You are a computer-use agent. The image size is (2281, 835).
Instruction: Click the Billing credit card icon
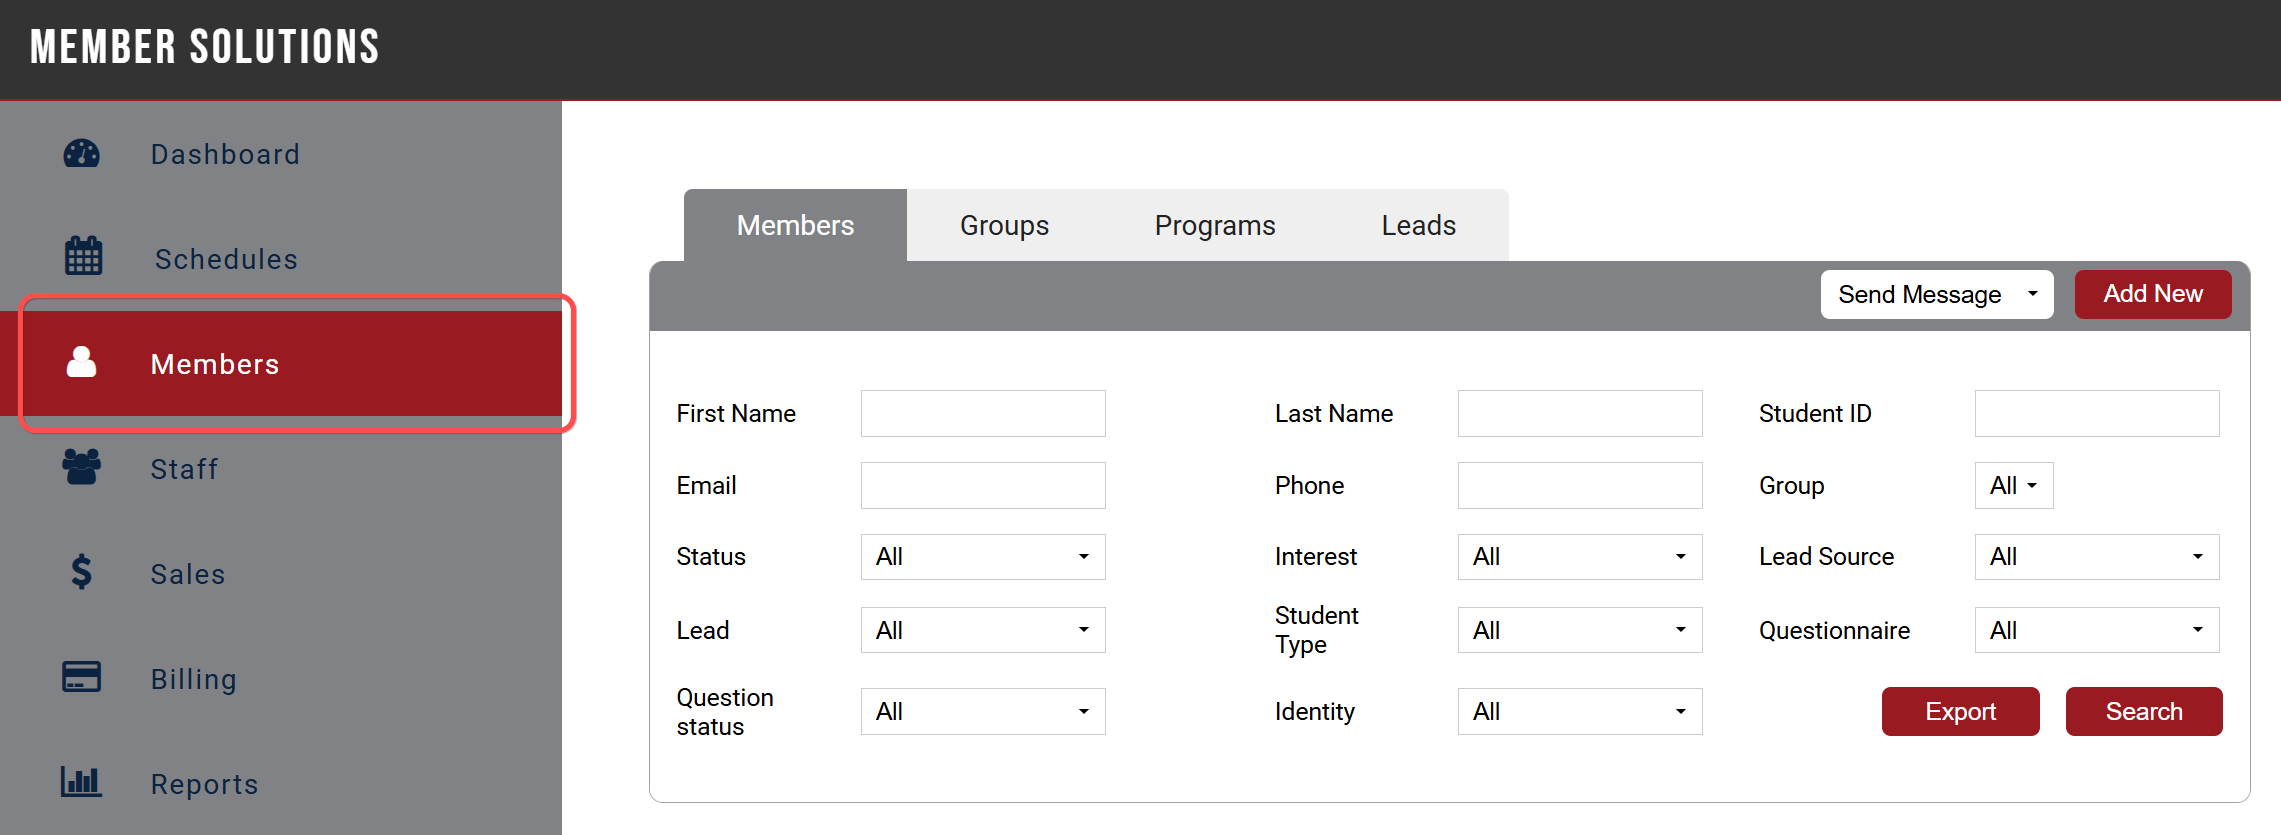click(x=82, y=677)
